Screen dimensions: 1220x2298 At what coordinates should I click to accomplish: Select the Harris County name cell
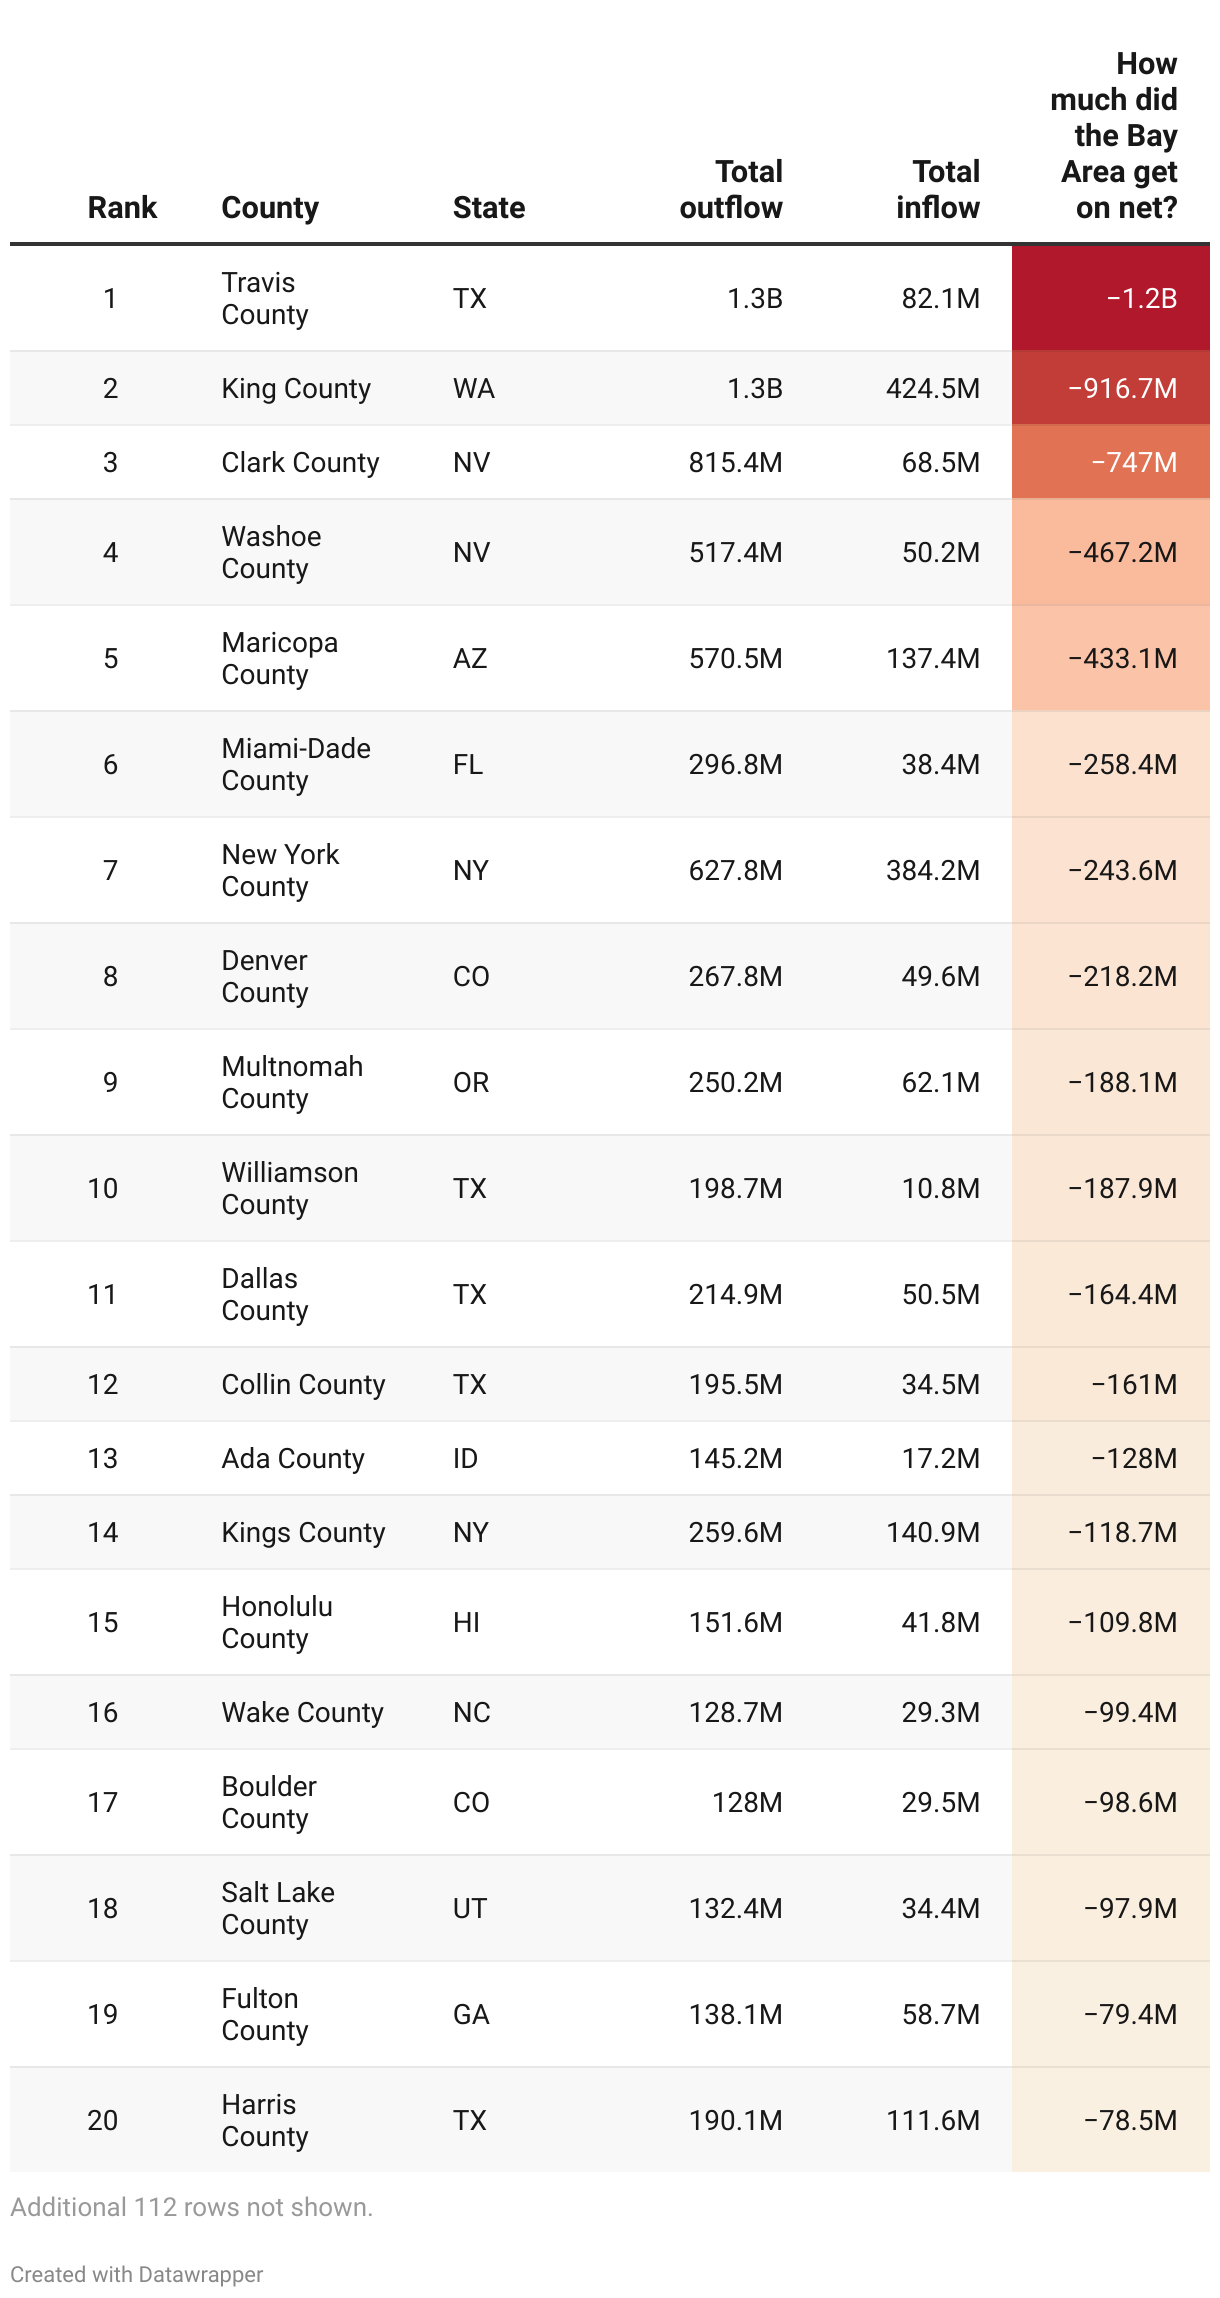[265, 2120]
